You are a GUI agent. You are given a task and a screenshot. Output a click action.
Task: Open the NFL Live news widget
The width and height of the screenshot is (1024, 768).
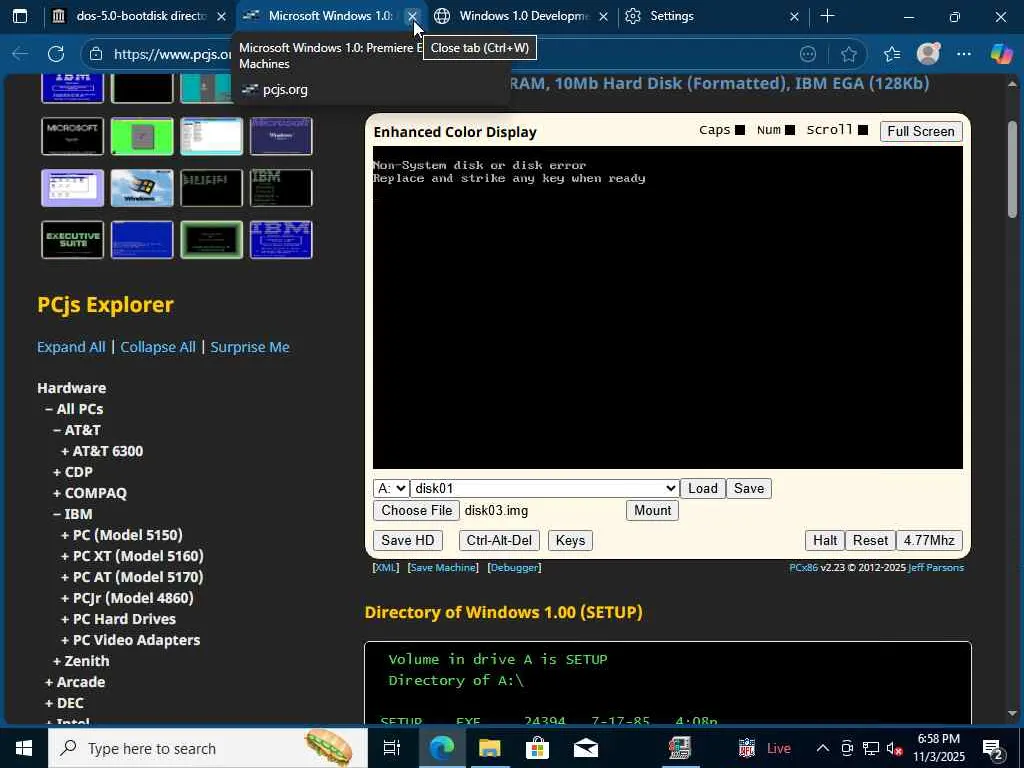[764, 748]
